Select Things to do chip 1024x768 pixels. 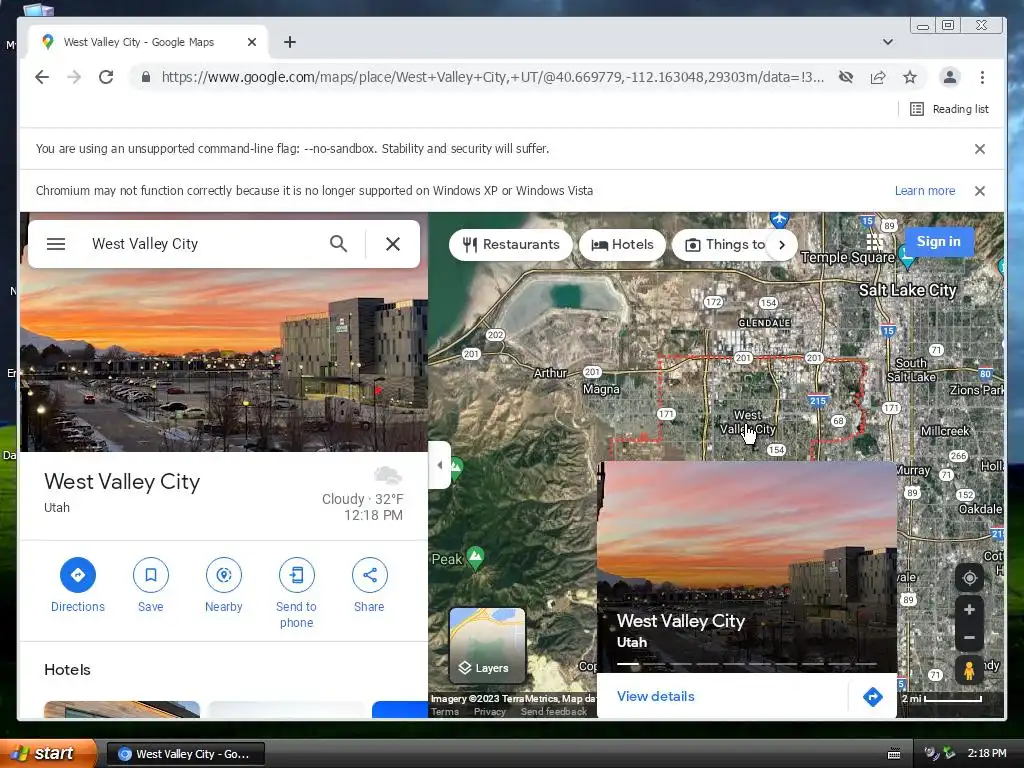point(725,245)
